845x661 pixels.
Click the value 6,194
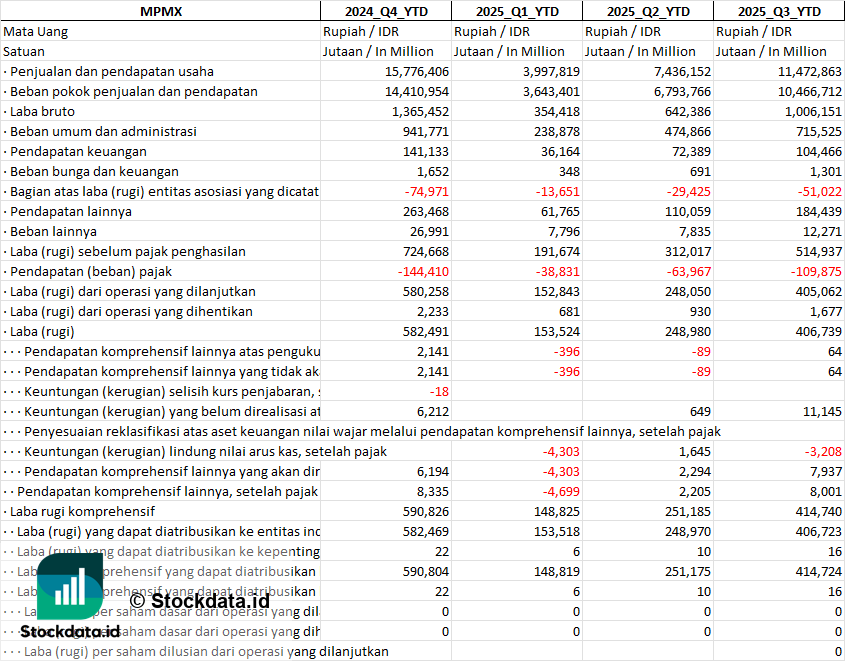click(x=433, y=471)
